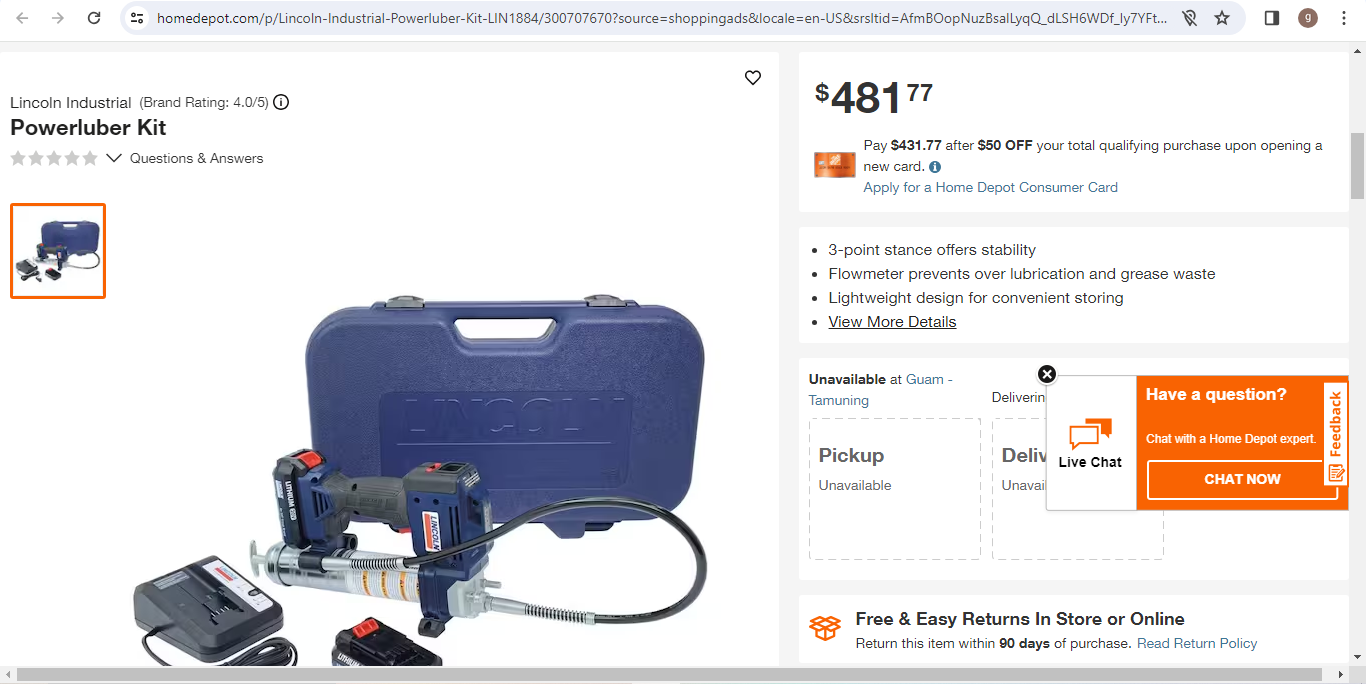Screen dimensions: 1366x684
Task: View site information icon in address bar
Action: (x=138, y=18)
